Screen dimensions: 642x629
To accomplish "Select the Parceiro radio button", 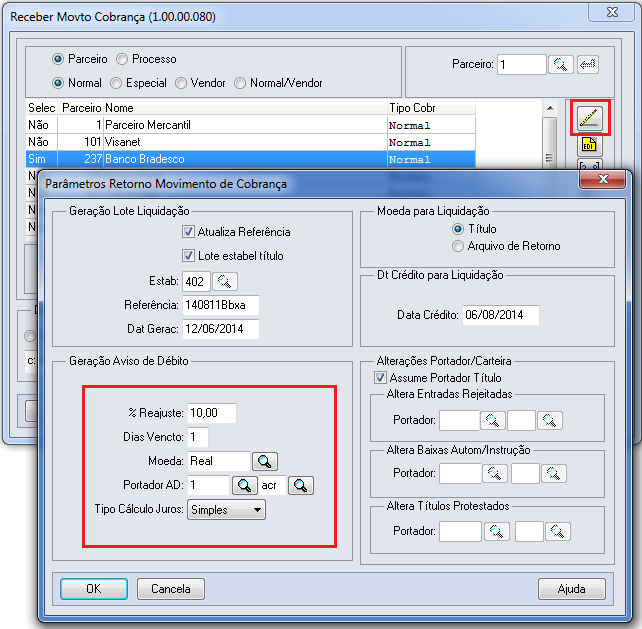I will 58,59.
